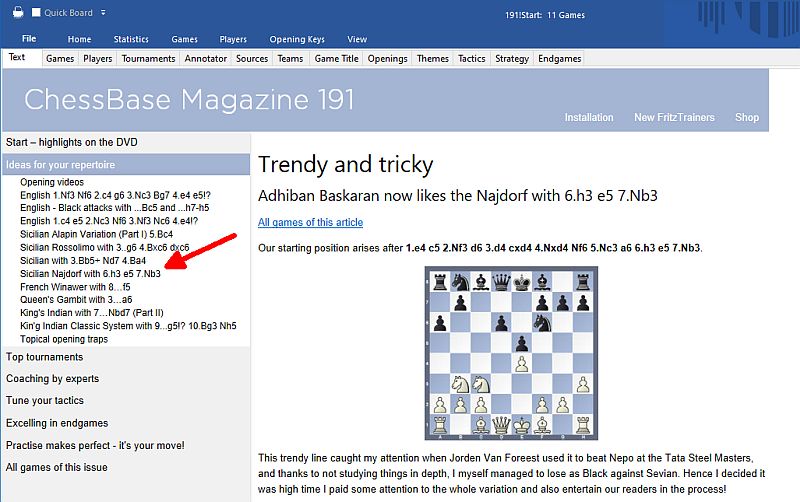The height and width of the screenshot is (502, 800).
Task: Click the white king on e1
Action: [x=521, y=424]
